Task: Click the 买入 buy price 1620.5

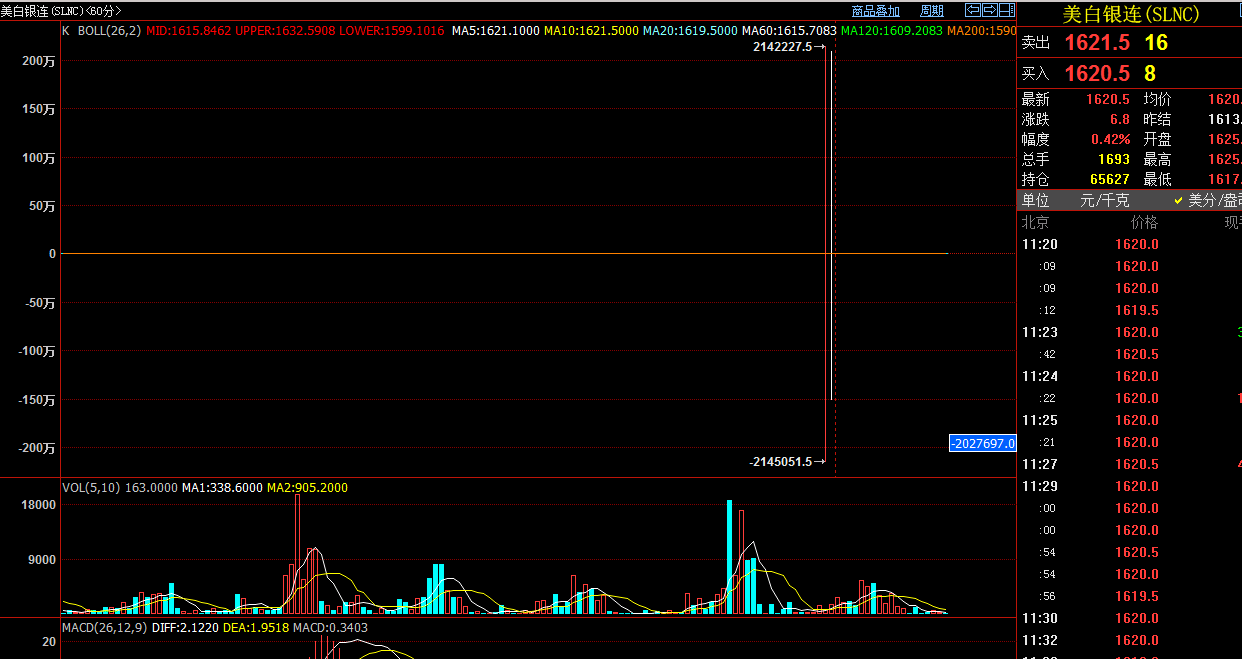Action: [1096, 73]
